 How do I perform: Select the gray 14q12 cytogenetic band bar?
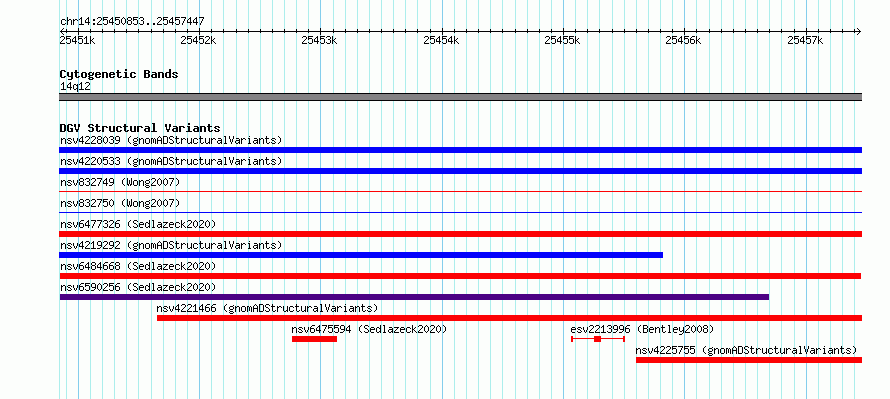point(460,97)
